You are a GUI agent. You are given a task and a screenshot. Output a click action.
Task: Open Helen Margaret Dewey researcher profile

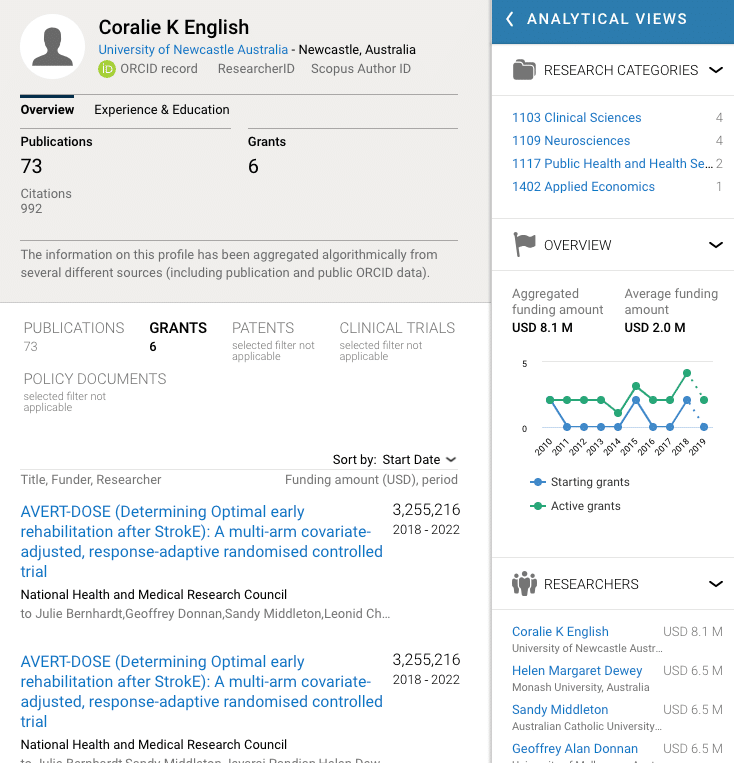[x=577, y=671]
